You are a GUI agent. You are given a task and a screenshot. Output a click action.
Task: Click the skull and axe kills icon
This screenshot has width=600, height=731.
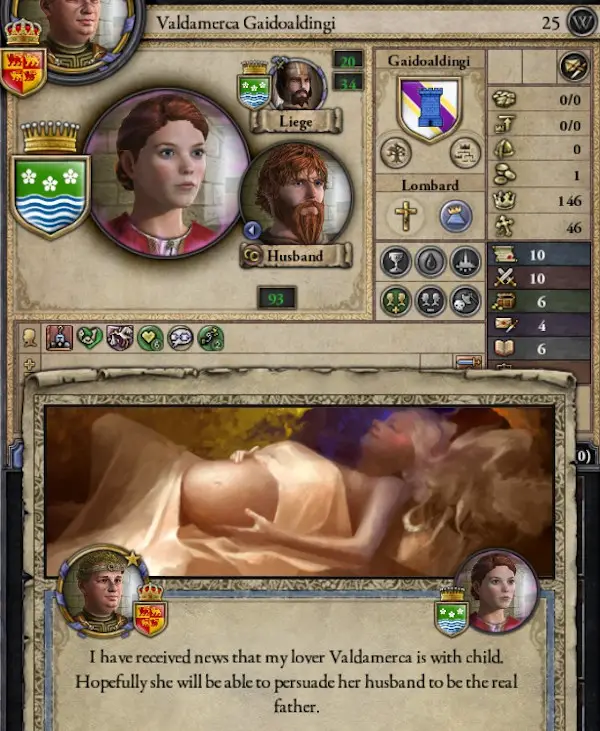tap(465, 301)
